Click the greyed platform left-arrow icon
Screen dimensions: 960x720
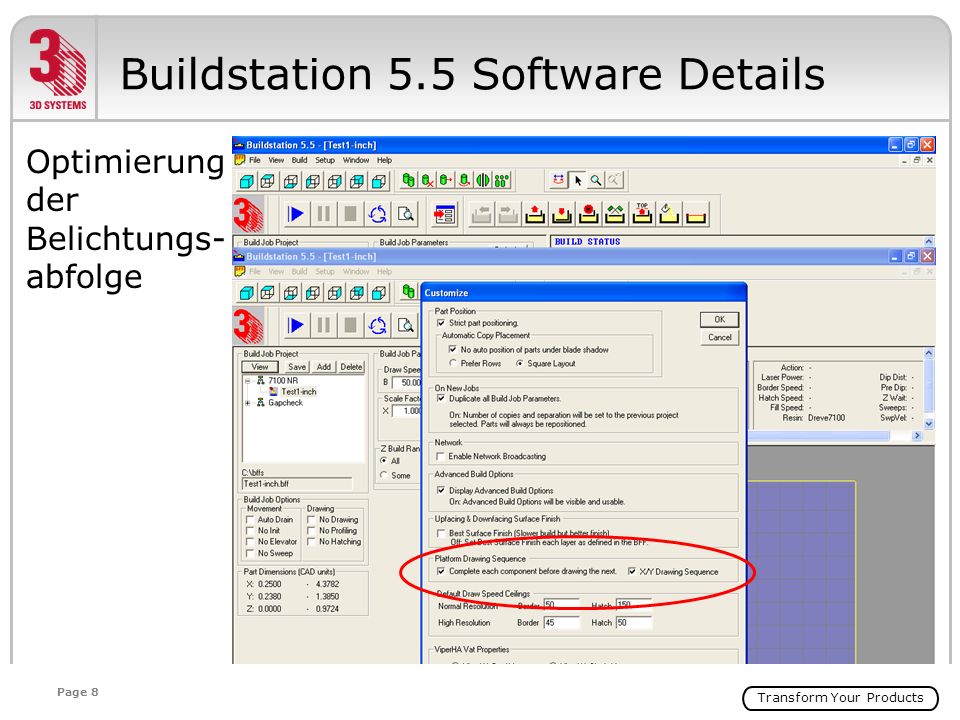482,214
